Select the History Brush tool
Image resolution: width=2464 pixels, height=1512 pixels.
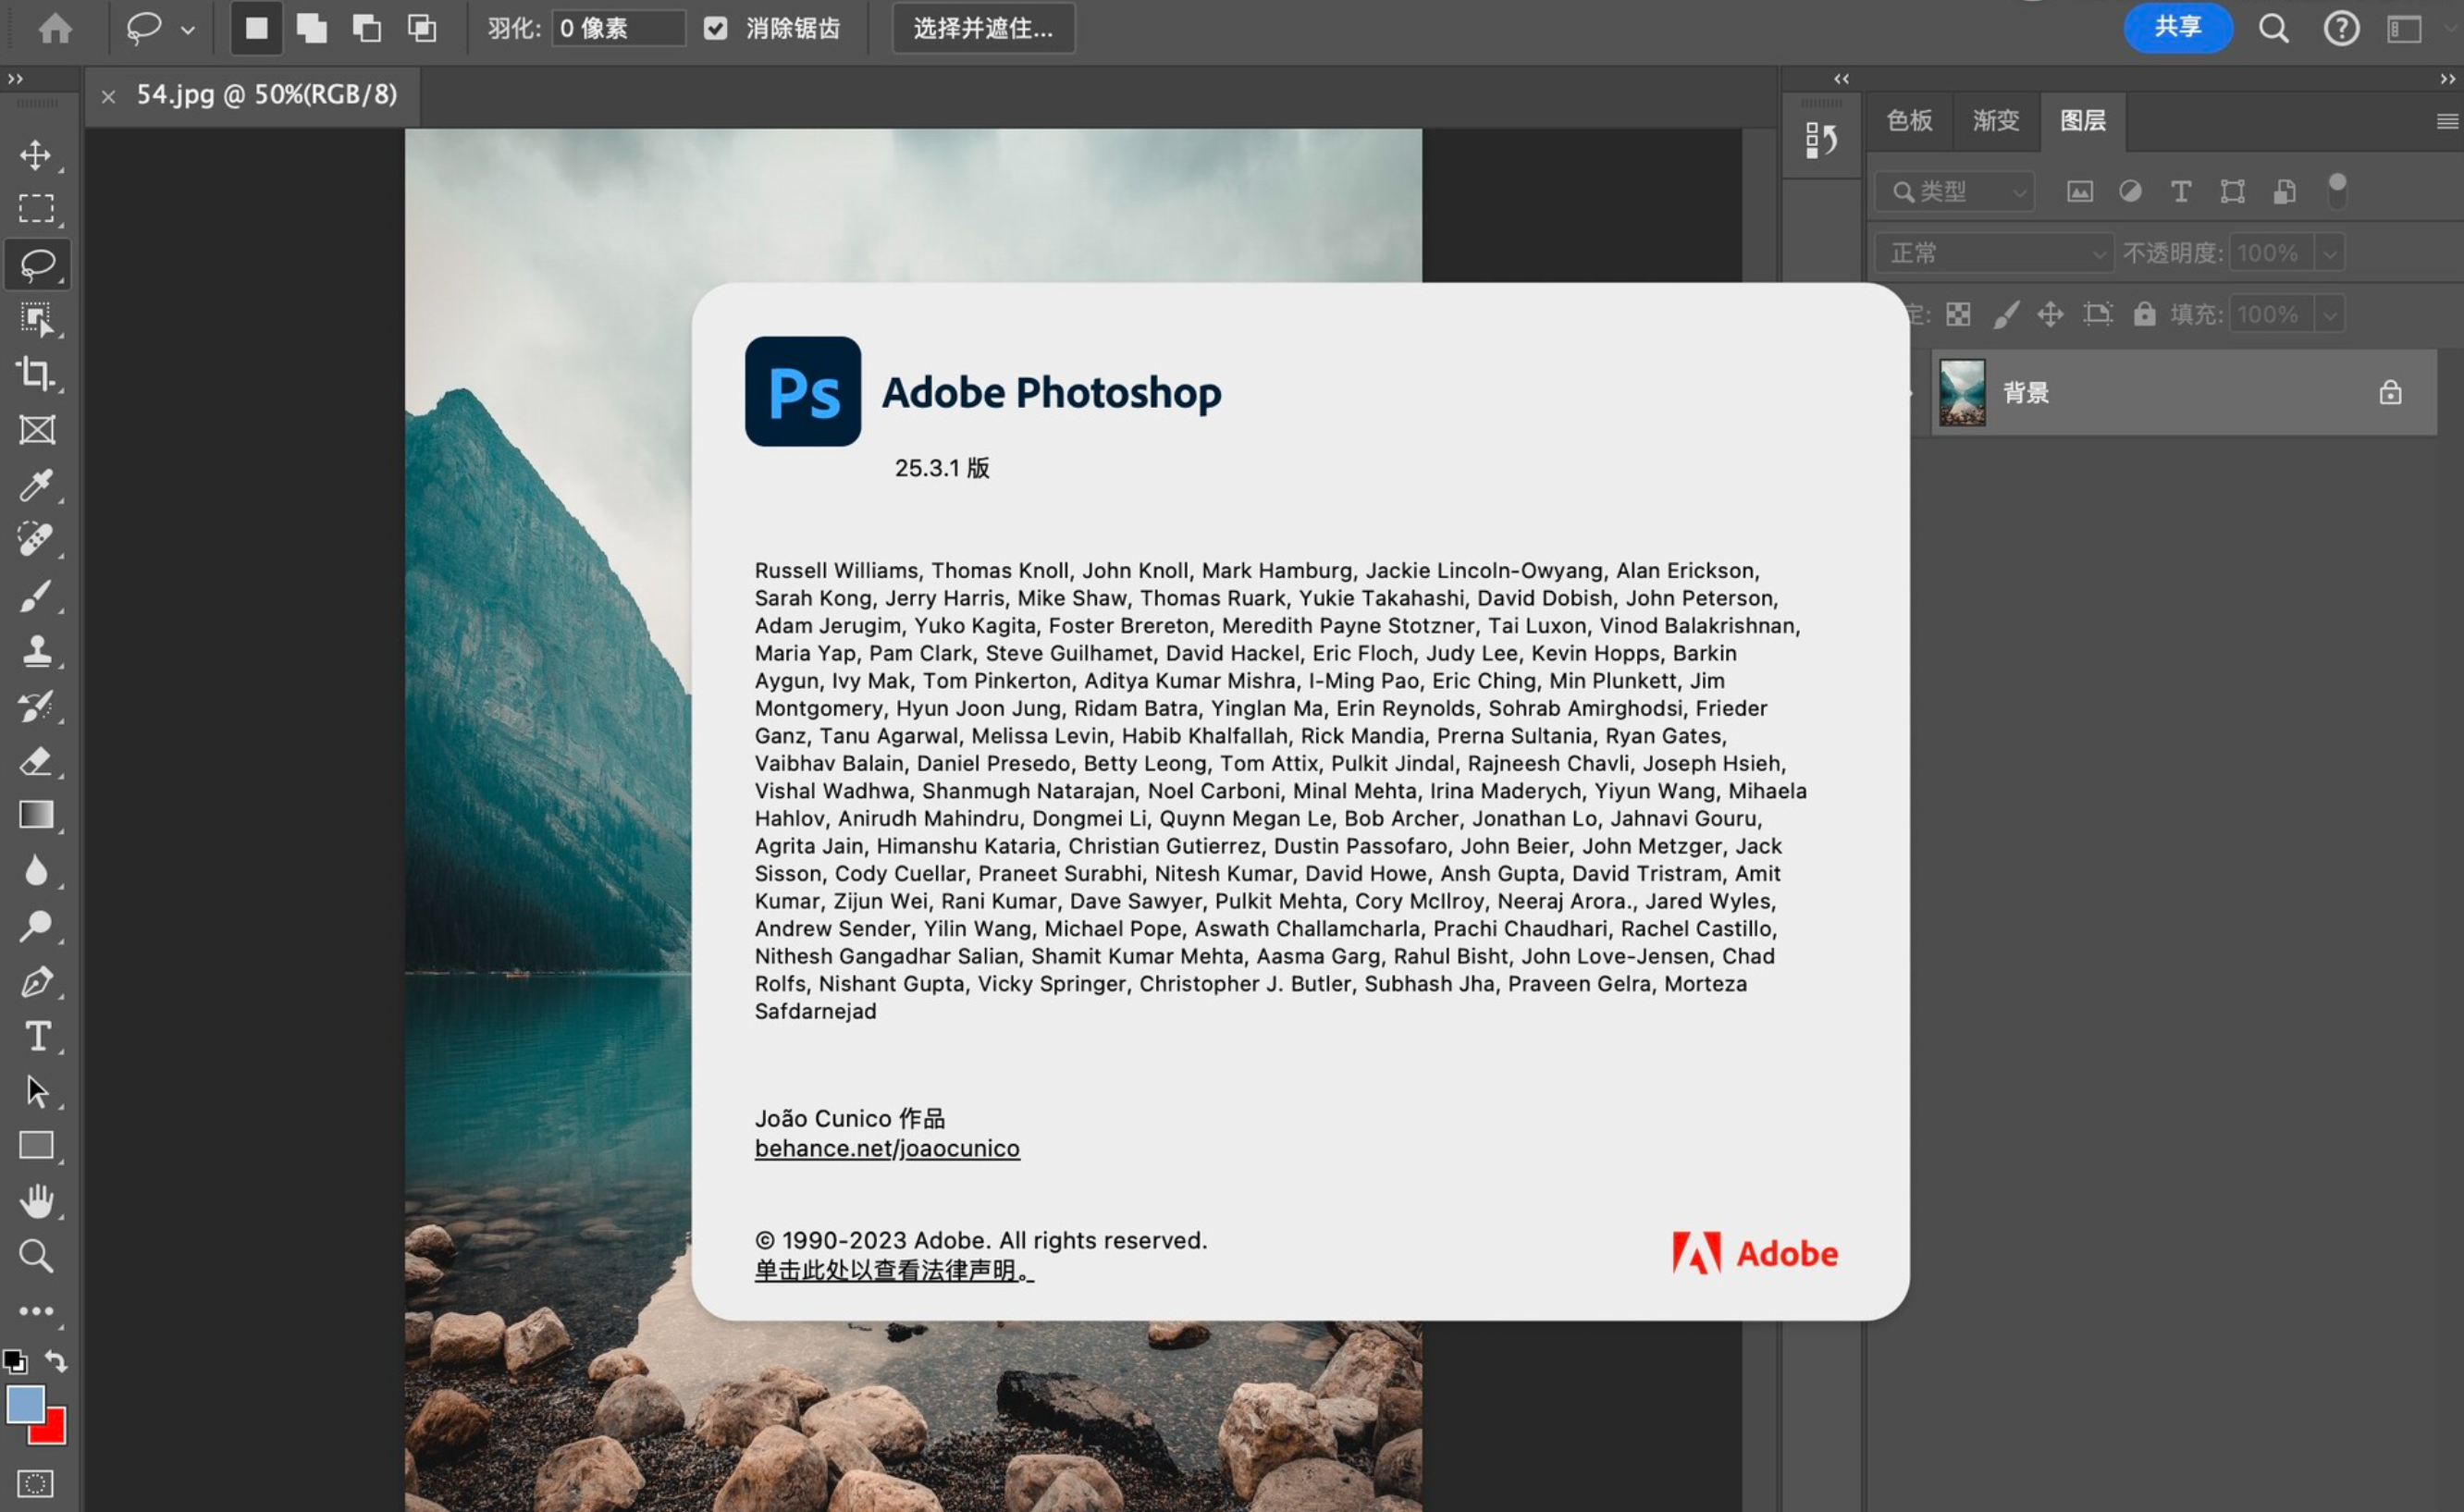(36, 706)
